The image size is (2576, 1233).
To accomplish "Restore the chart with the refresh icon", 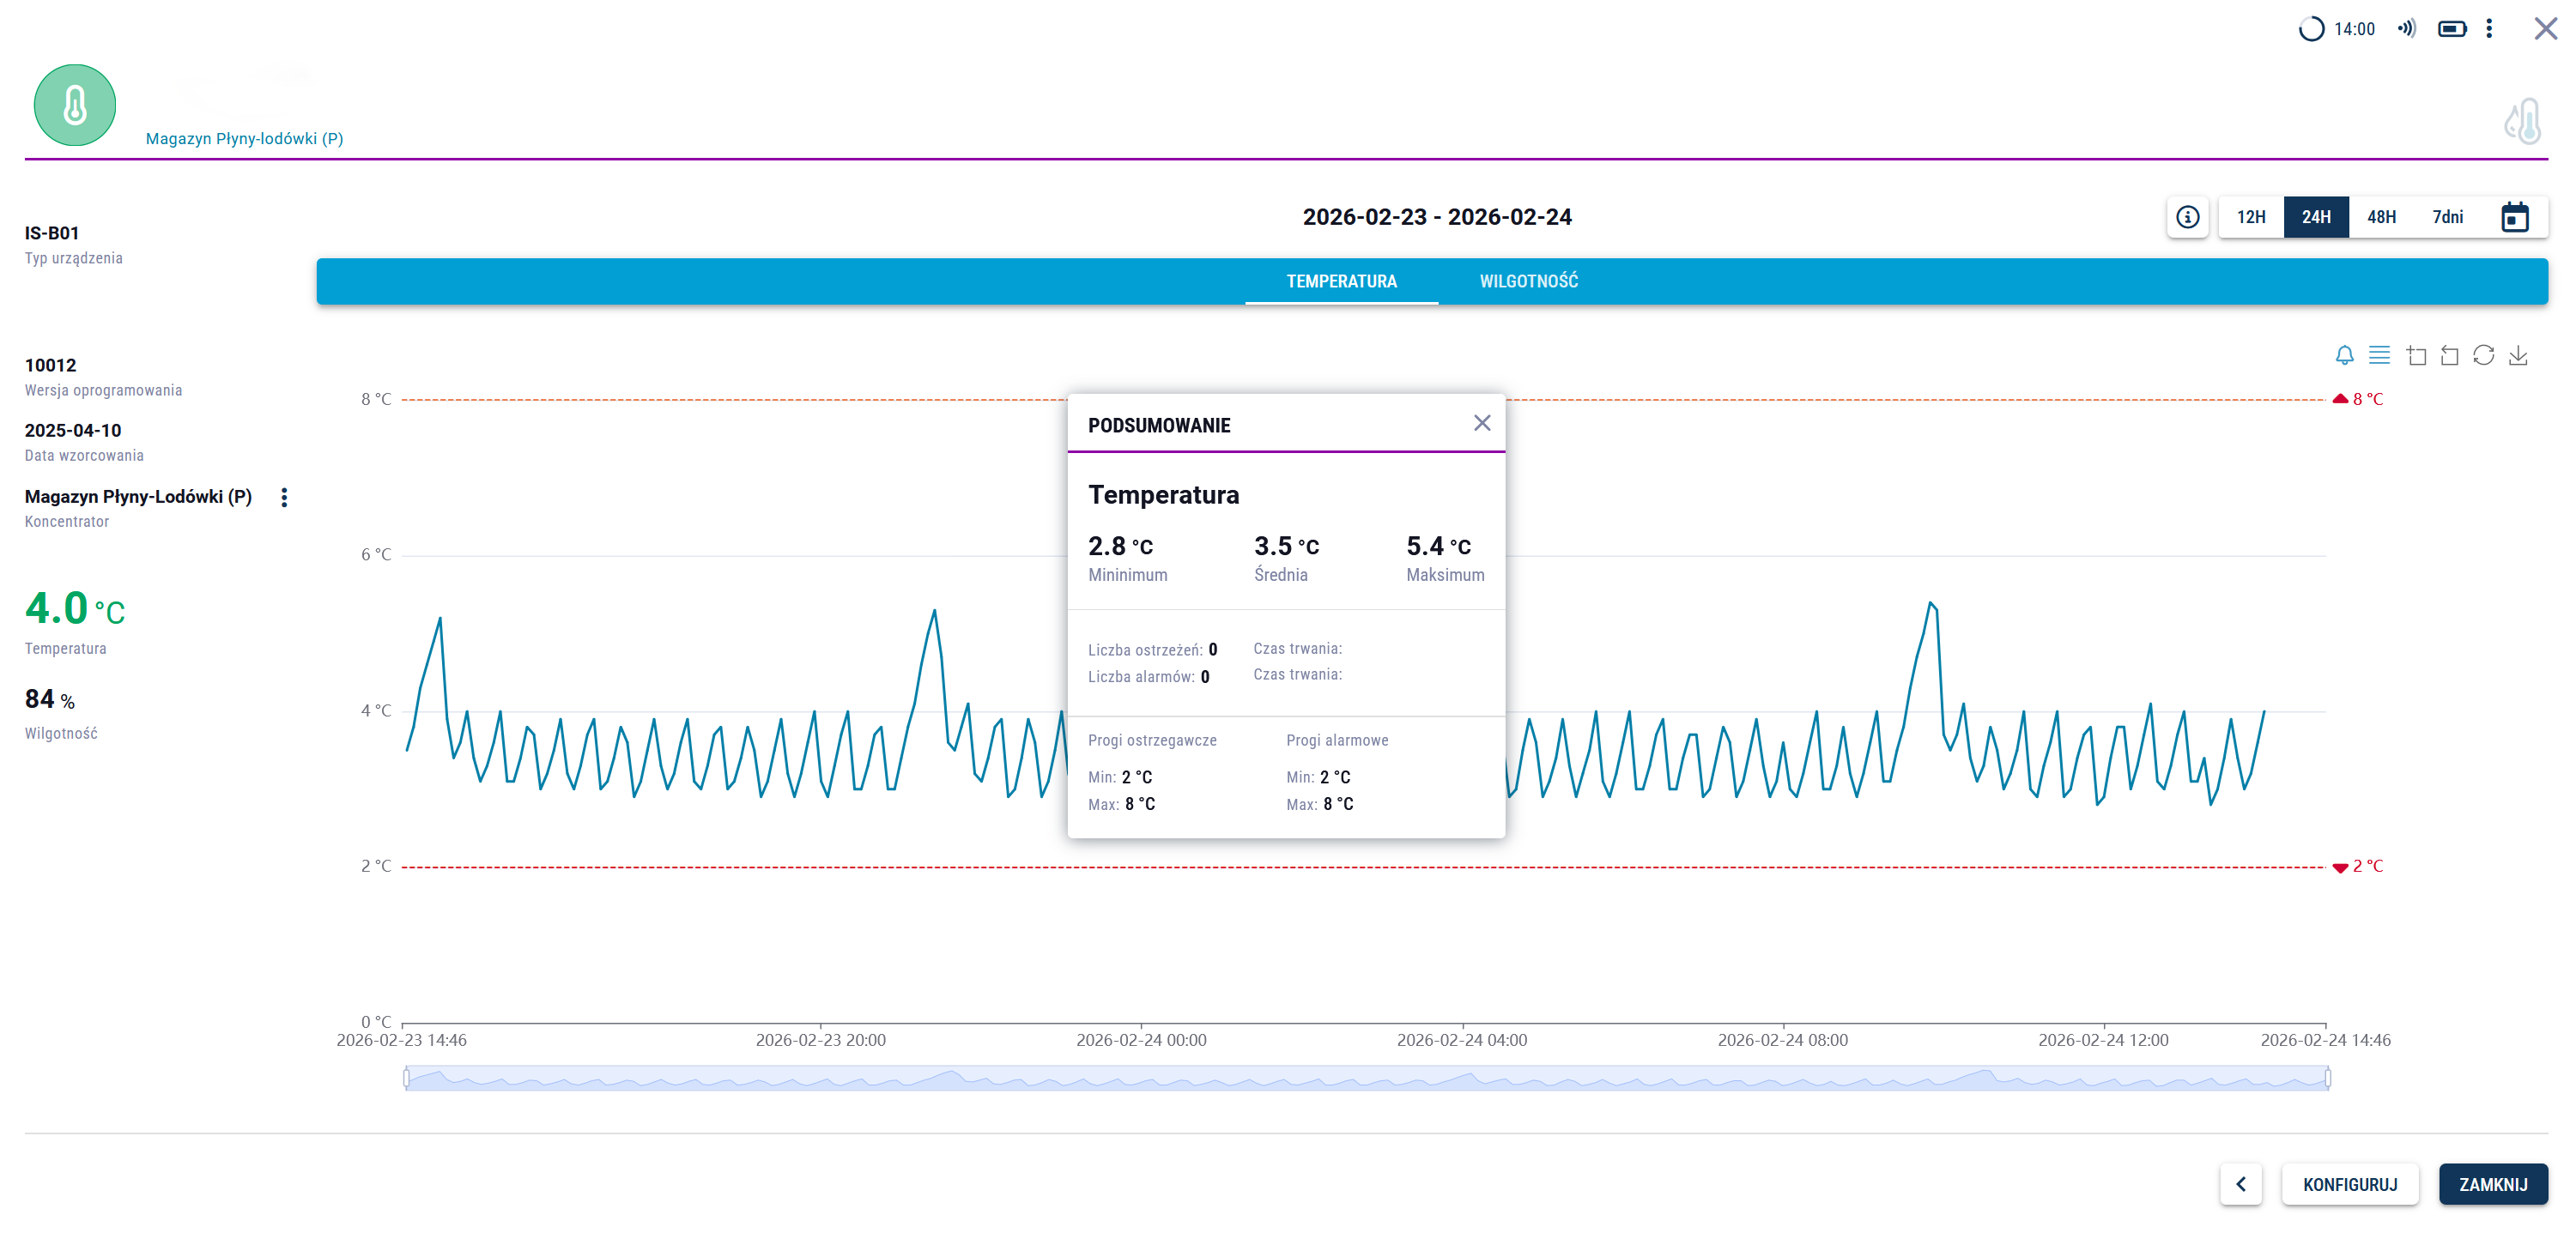I will coord(2483,355).
